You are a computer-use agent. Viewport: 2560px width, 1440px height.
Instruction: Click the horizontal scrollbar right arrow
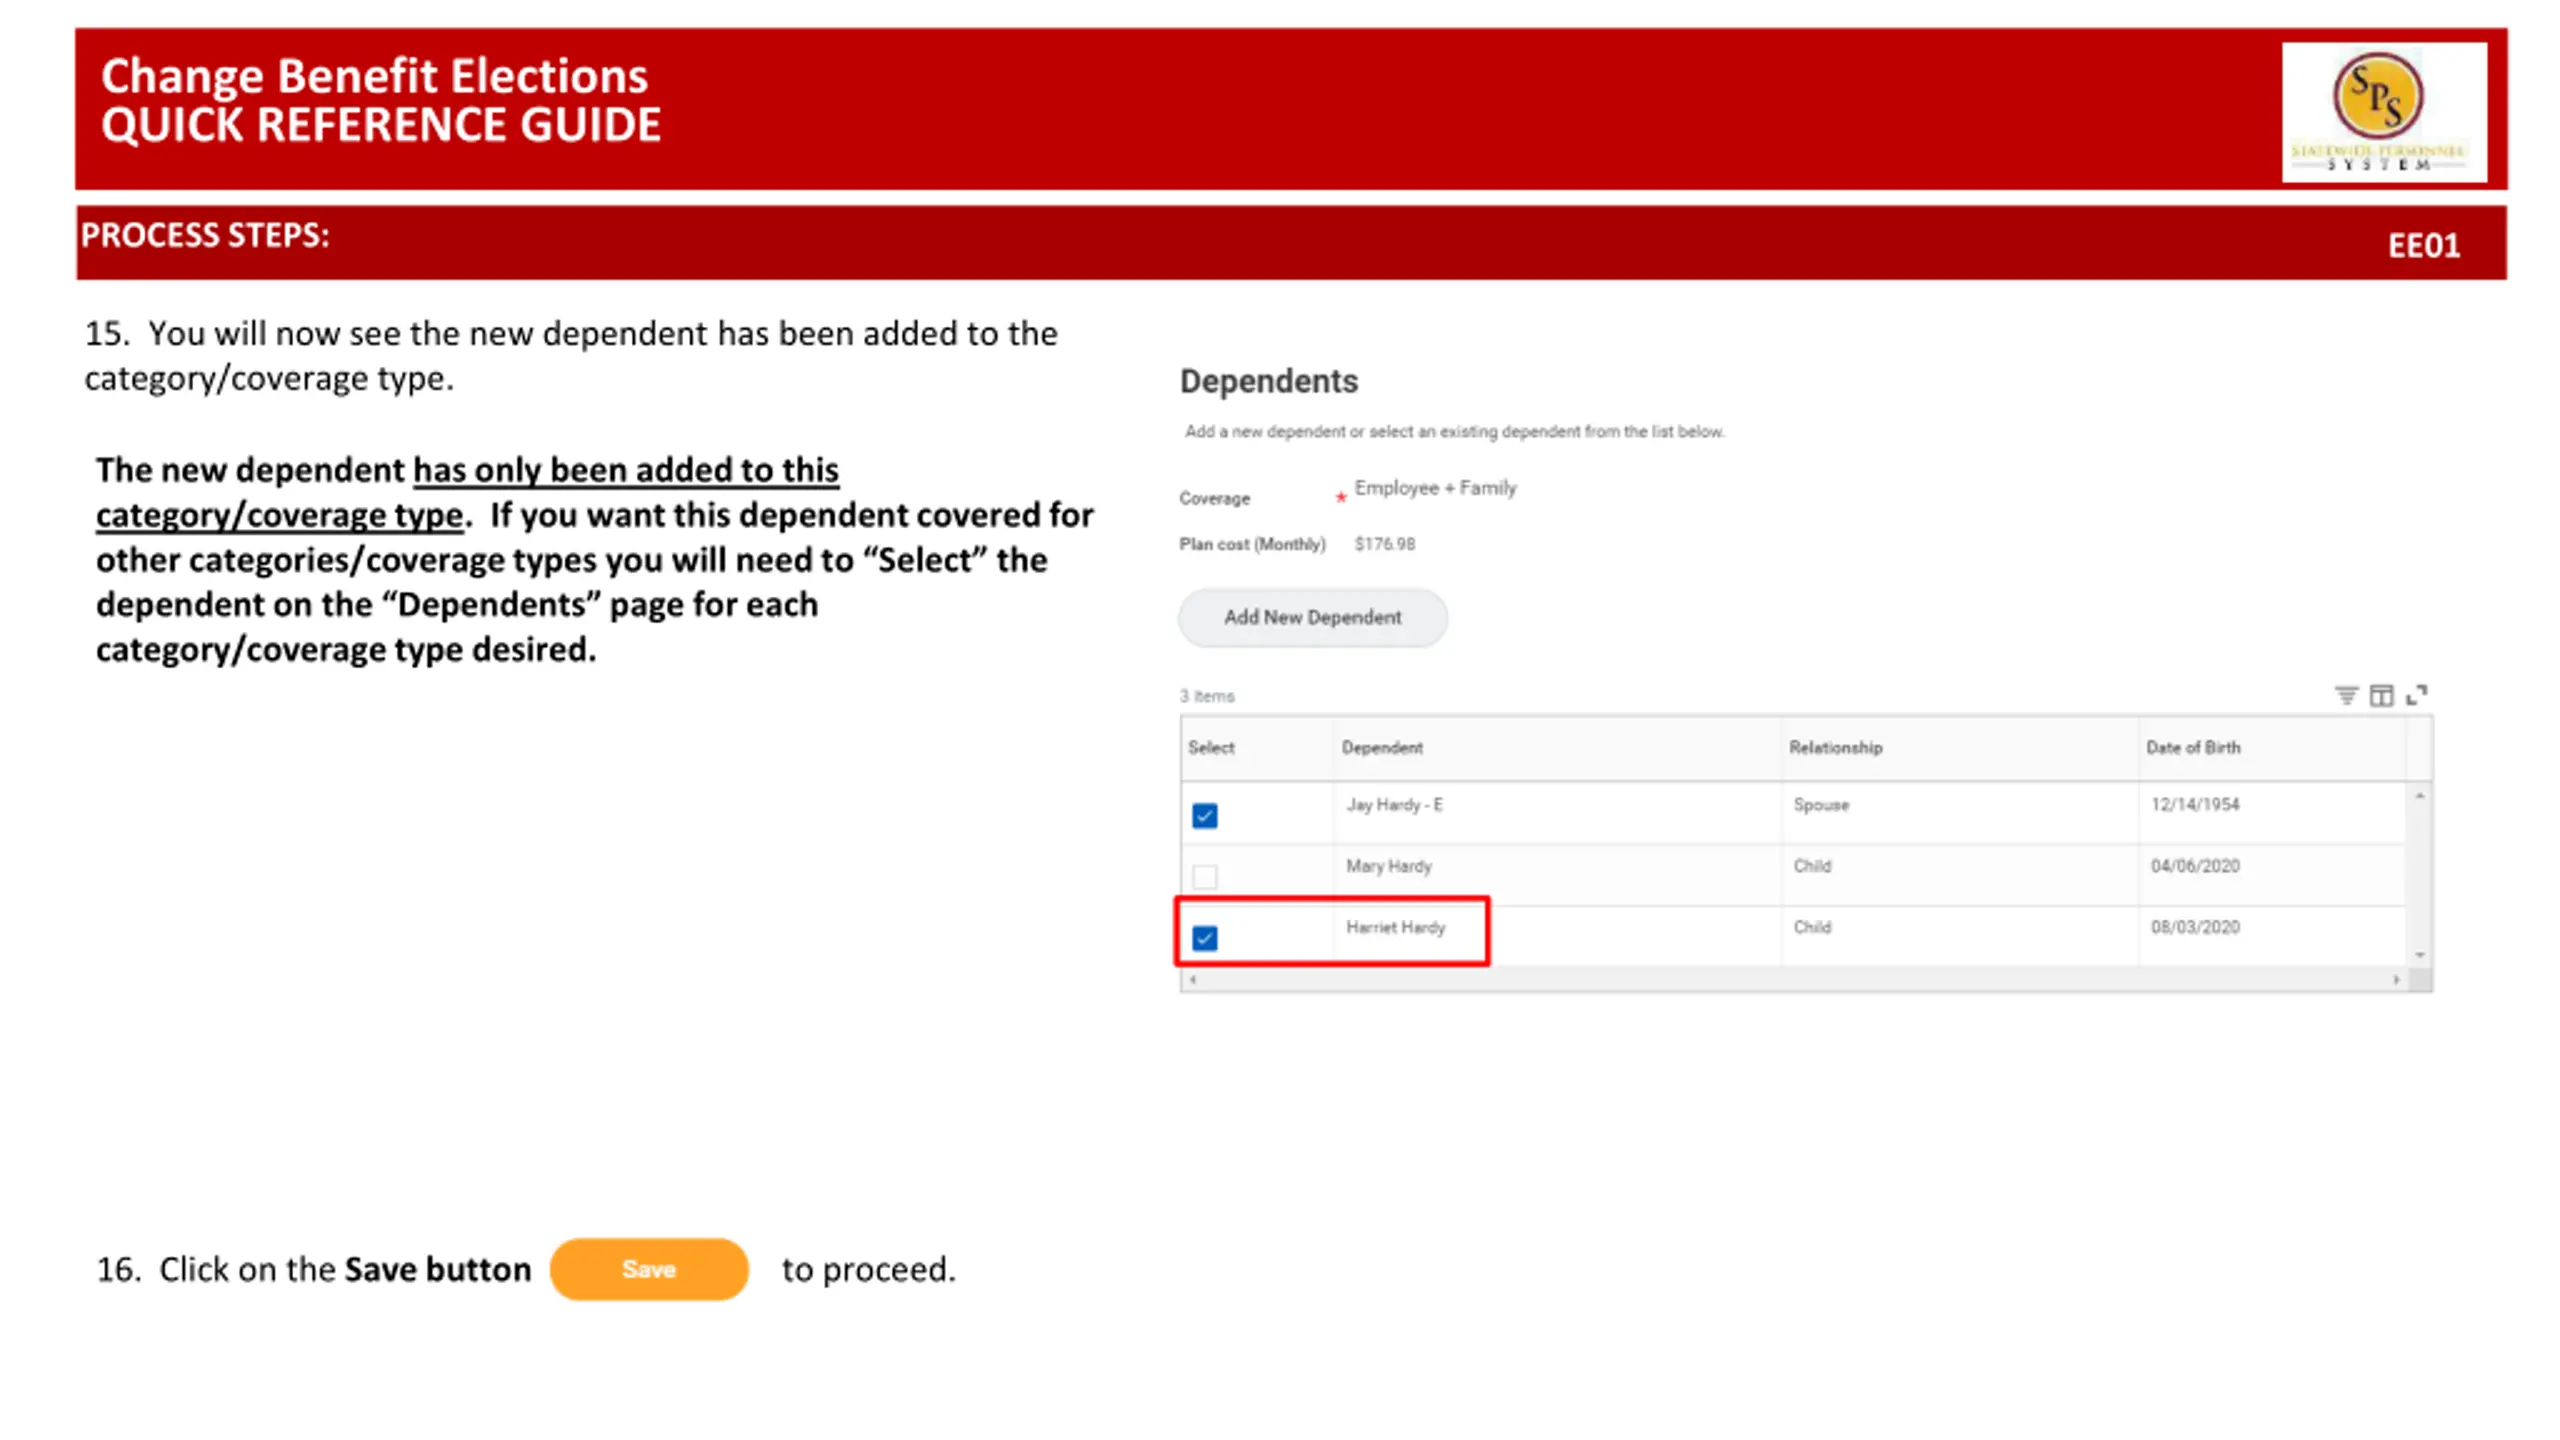(2396, 980)
